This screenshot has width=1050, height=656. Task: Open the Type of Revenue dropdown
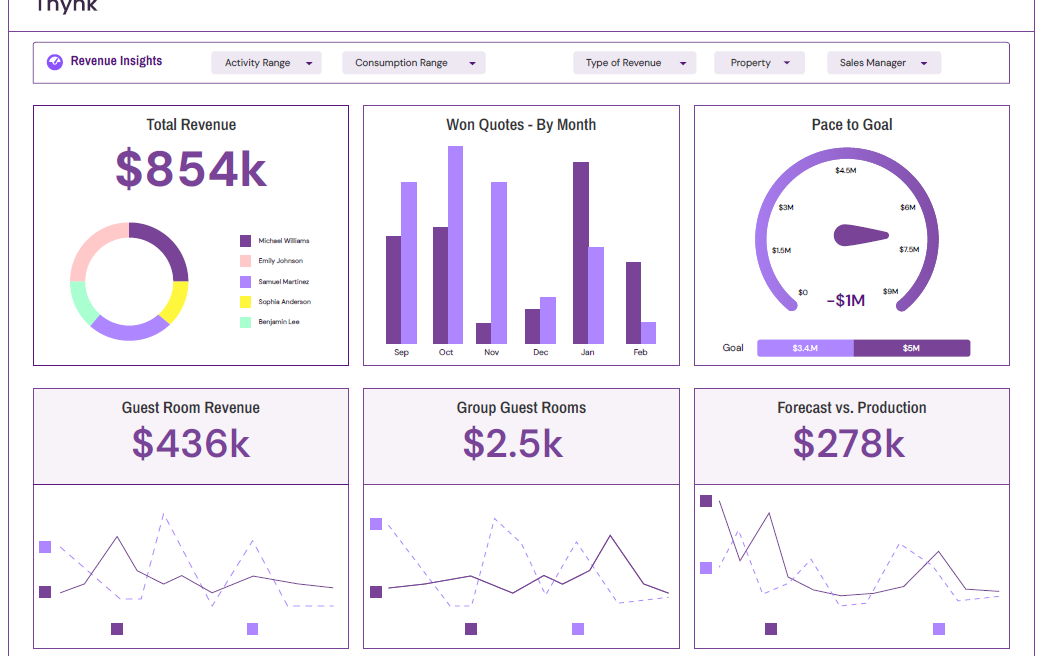pyautogui.click(x=634, y=63)
